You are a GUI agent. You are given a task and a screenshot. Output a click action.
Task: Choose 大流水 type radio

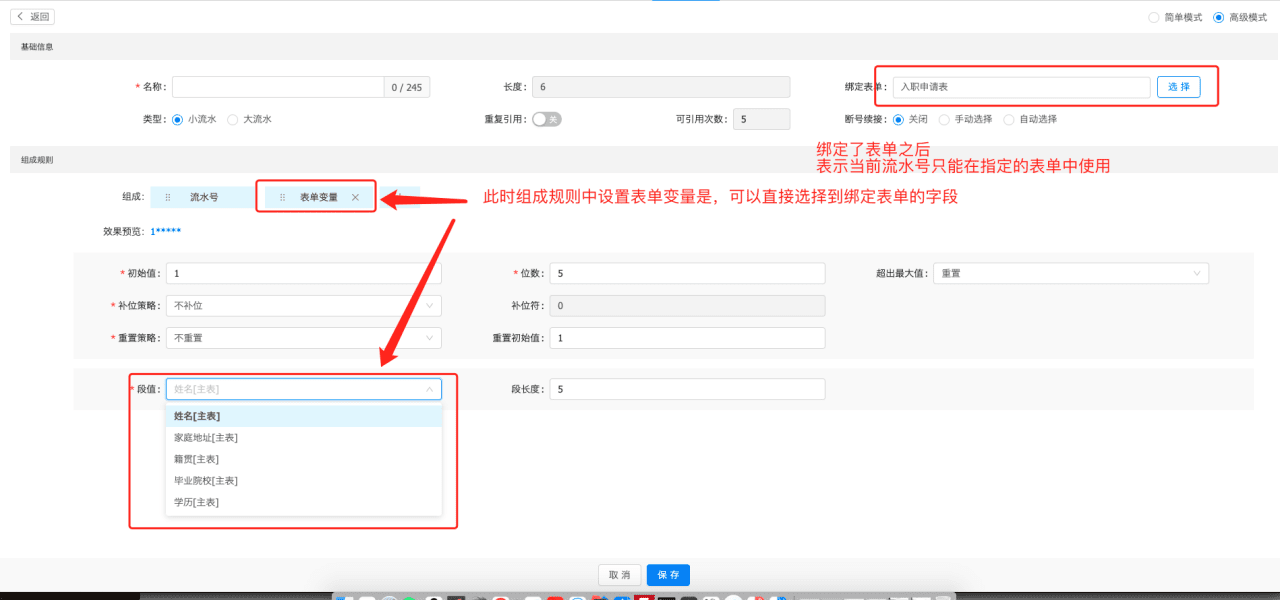pos(233,119)
